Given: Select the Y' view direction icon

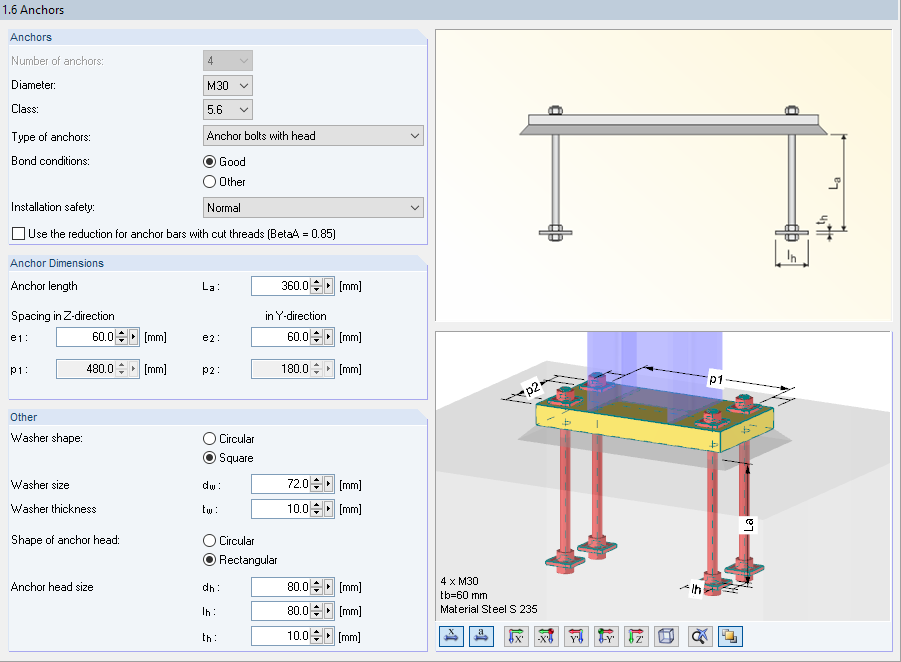Looking at the screenshot, I should click(x=576, y=636).
